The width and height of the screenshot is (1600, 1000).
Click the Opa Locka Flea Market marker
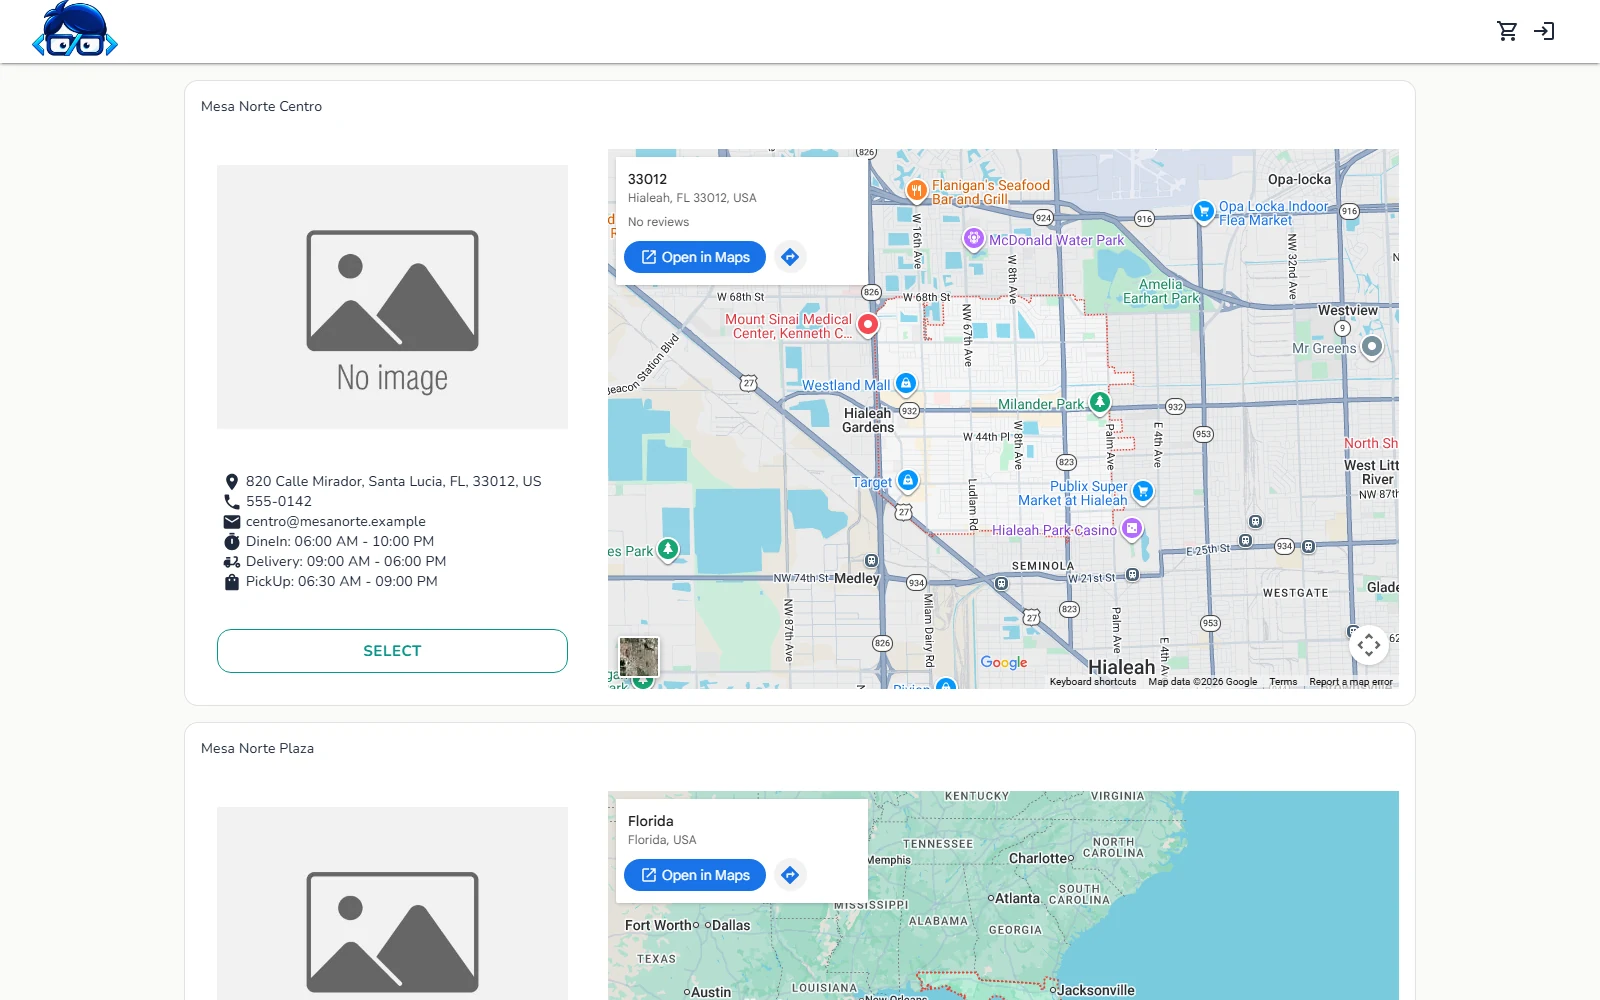[1204, 211]
